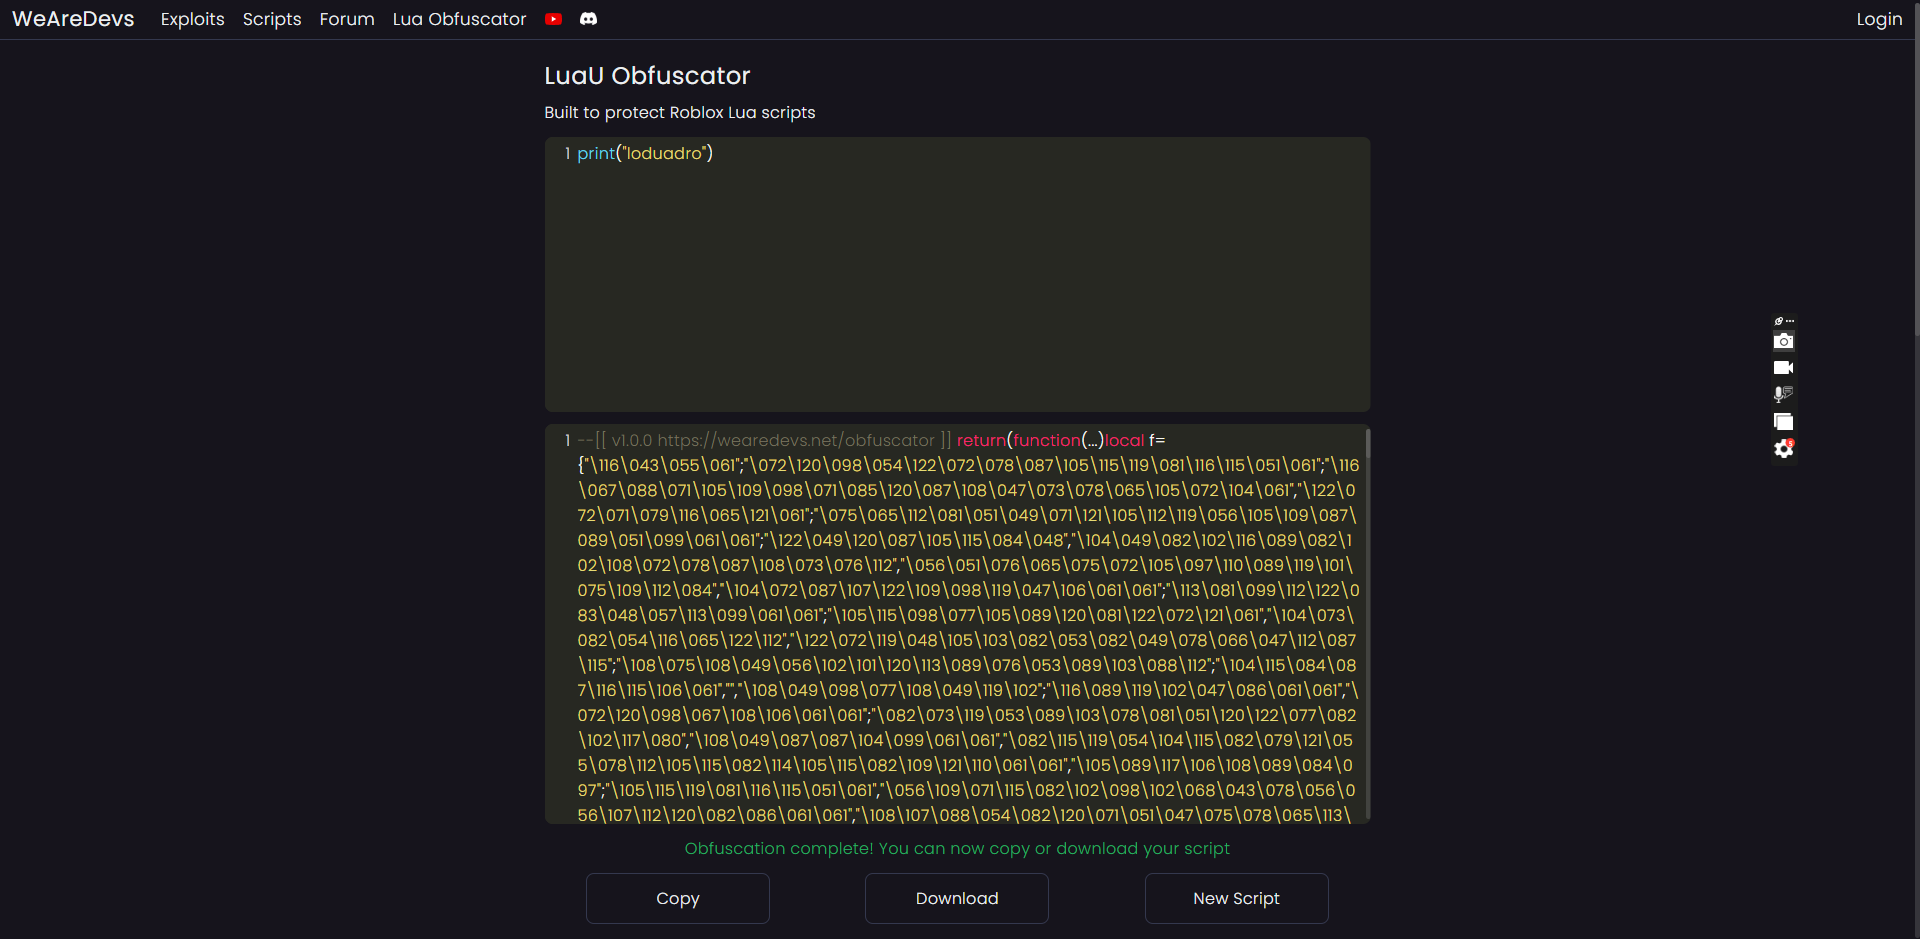Take a screenshot with the camera icon
1920x939 pixels.
(x=1783, y=341)
